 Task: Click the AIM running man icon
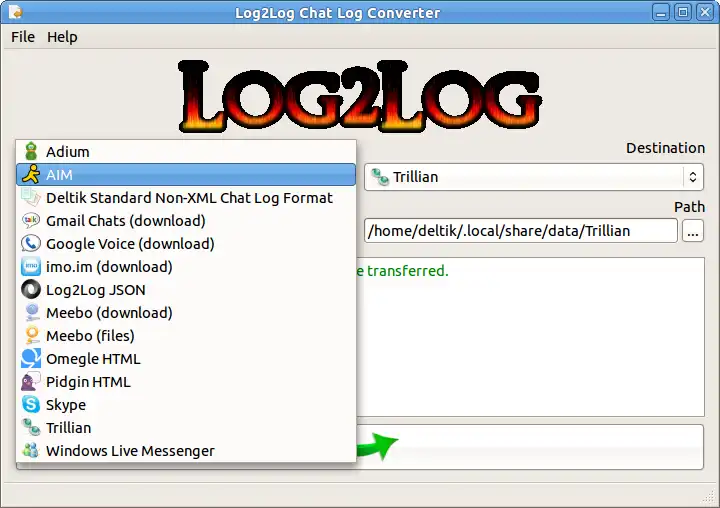click(x=31, y=175)
